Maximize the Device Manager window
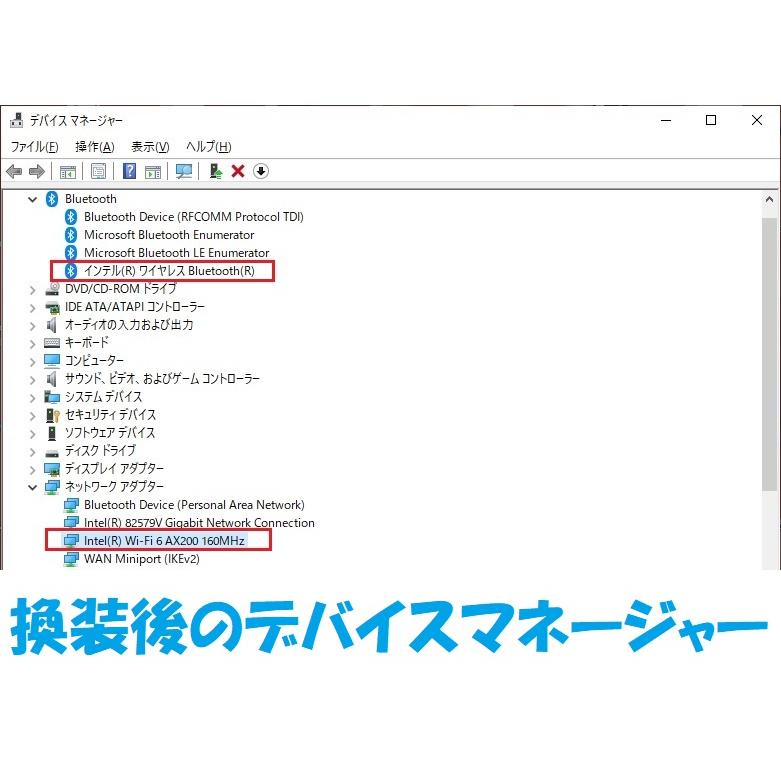This screenshot has width=781, height=781. tap(711, 121)
